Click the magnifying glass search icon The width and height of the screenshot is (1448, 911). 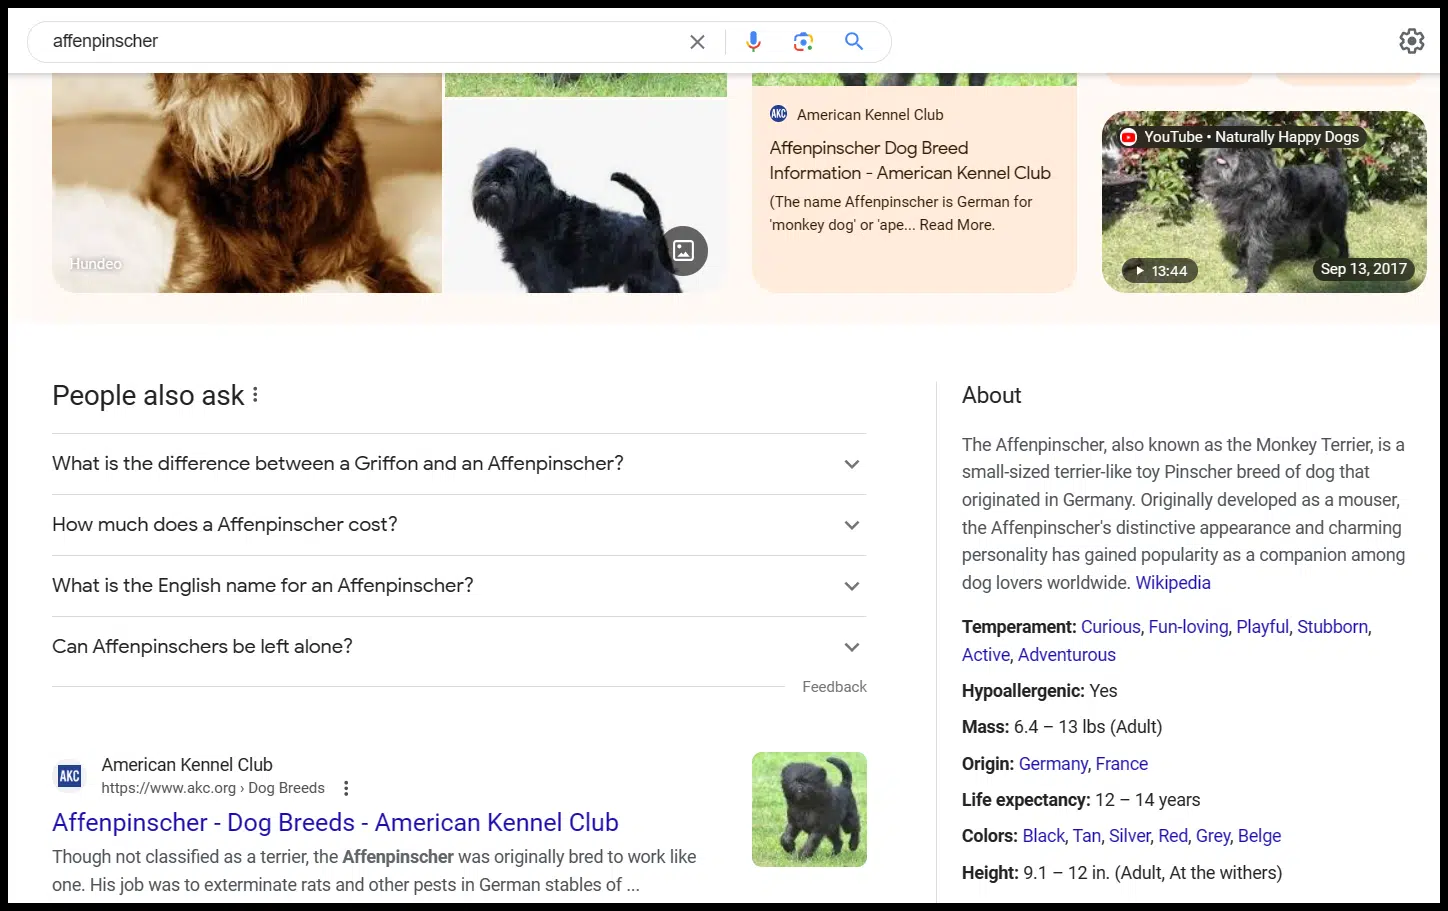click(x=853, y=41)
